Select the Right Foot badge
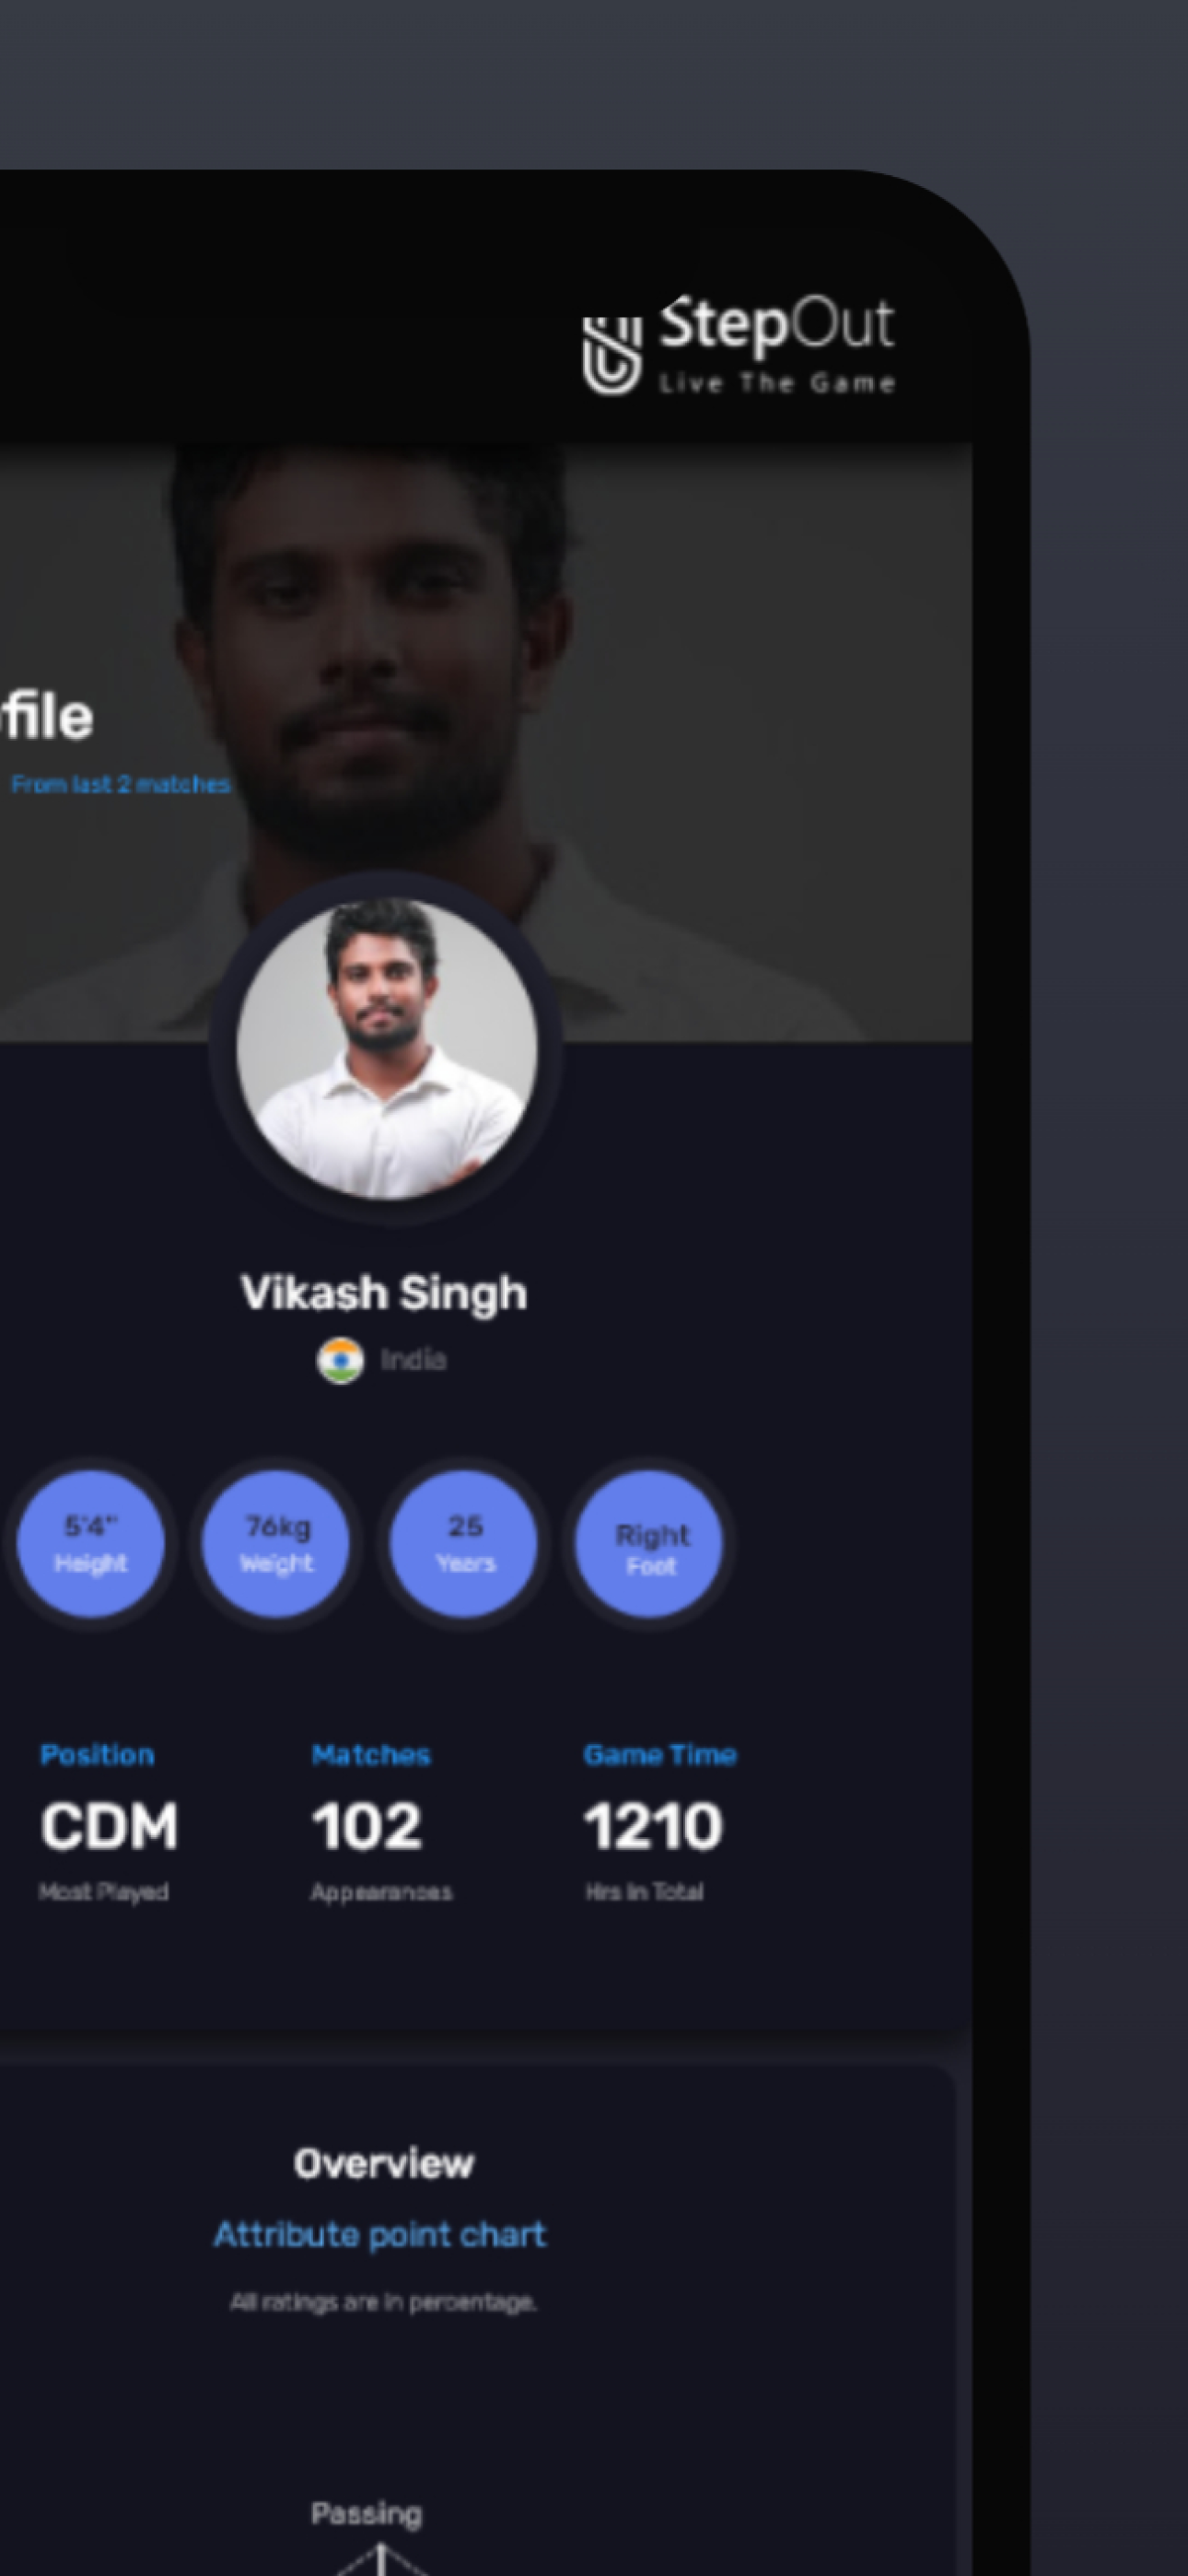This screenshot has width=1188, height=2576. (x=650, y=1543)
